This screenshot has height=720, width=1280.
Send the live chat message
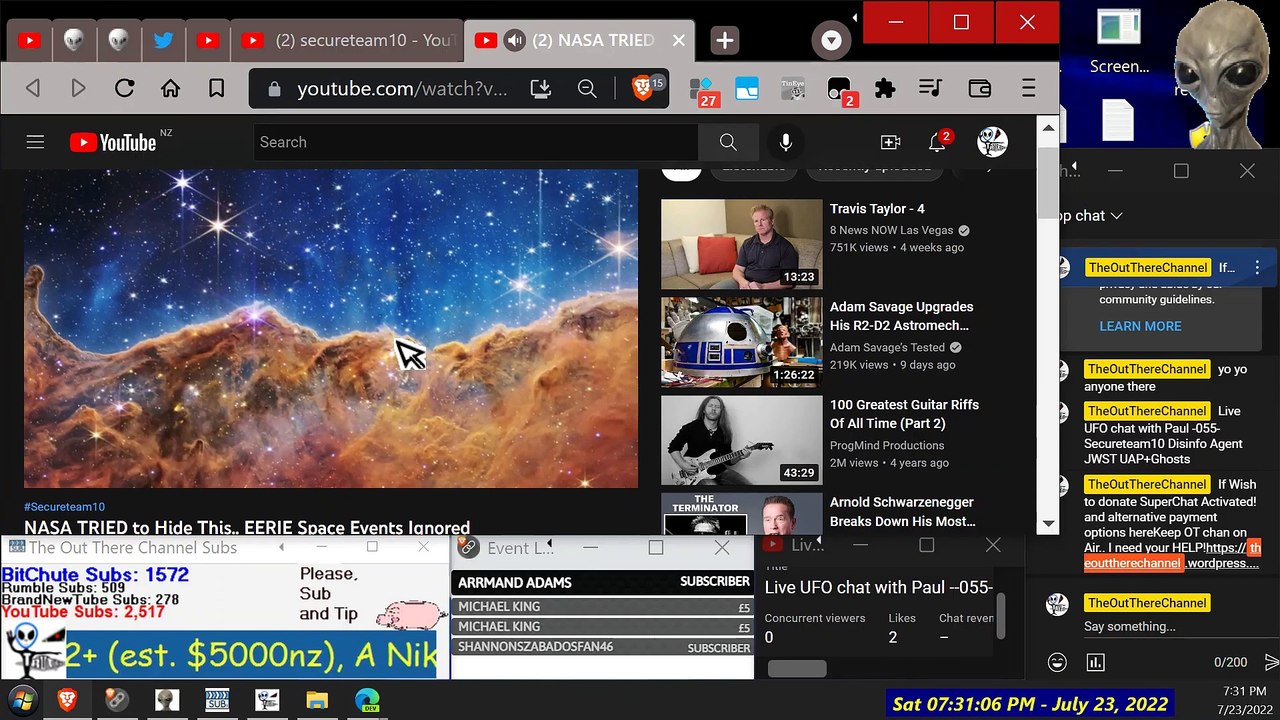[1271, 662]
